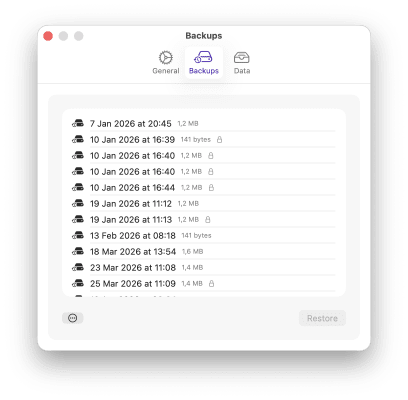Viewport: 408px width, 400px height.
Task: Click lock icon on 19 Jan 11:13 backup
Action: pos(208,219)
